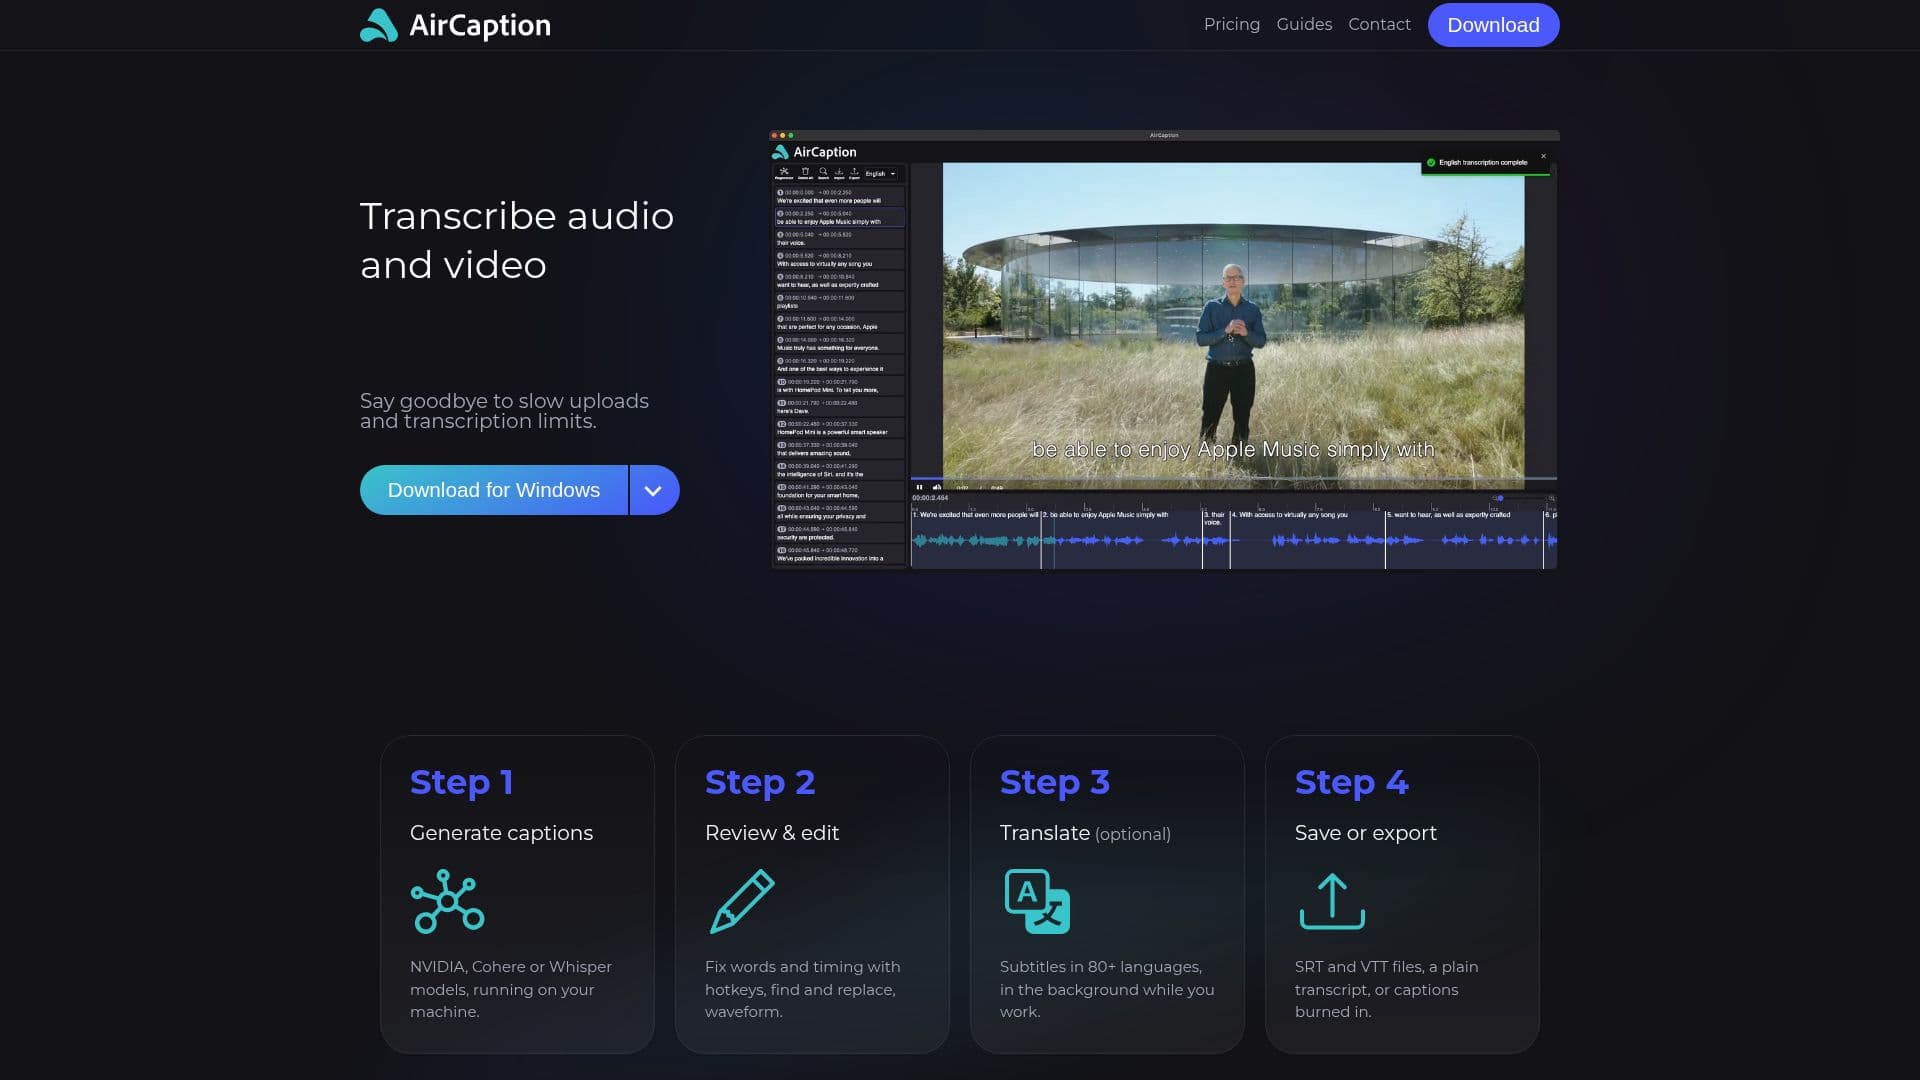Click the blue Download button in header

(1493, 25)
